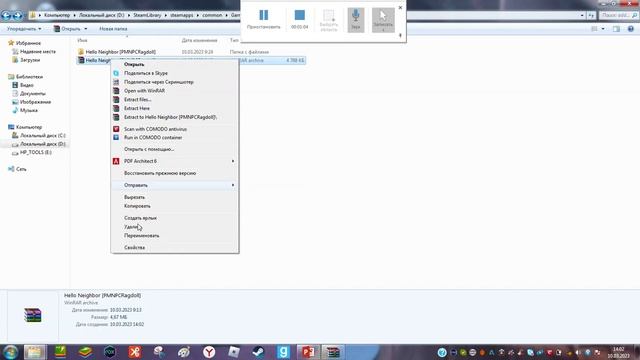
Task: Sort by the Дата изменения column header
Action: [x=199, y=40]
